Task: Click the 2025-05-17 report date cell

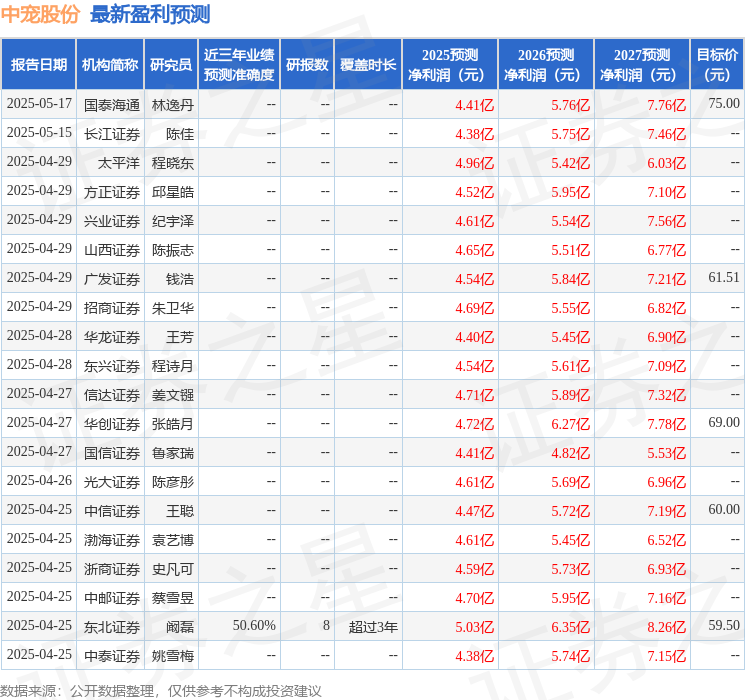Action: [x=39, y=103]
